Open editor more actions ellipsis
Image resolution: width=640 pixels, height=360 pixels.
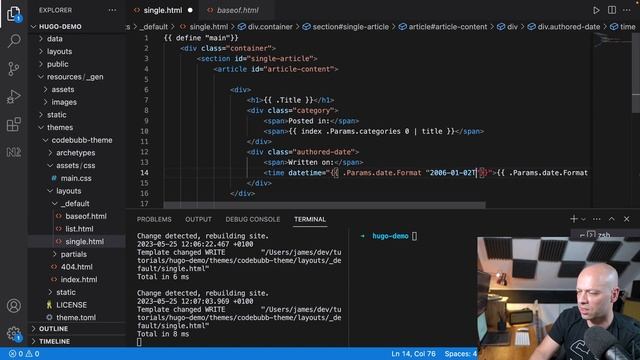(x=627, y=10)
